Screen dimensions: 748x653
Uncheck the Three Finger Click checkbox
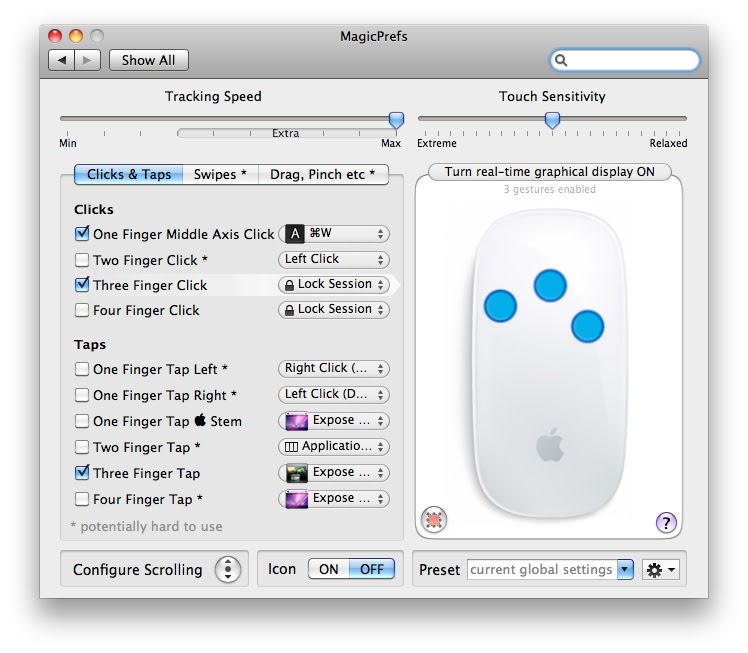[x=82, y=285]
